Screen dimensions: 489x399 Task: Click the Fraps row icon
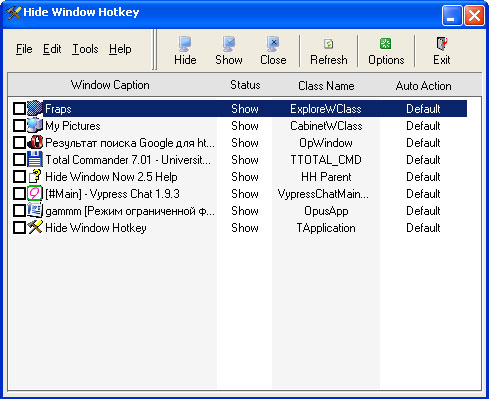click(35, 108)
